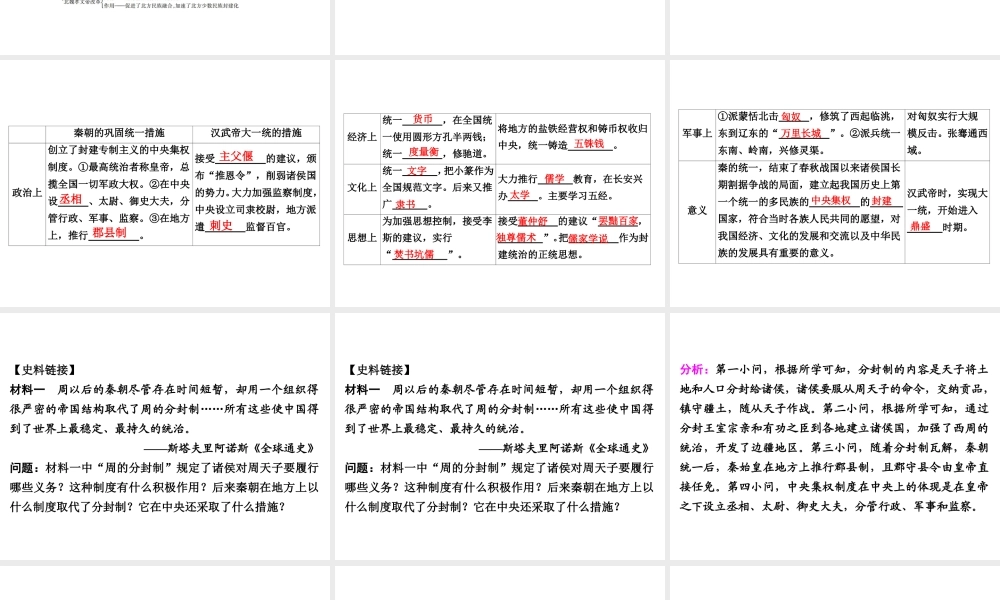This screenshot has height=600, width=1000.
Task: Click the red answer 文字
Action: tap(416, 170)
